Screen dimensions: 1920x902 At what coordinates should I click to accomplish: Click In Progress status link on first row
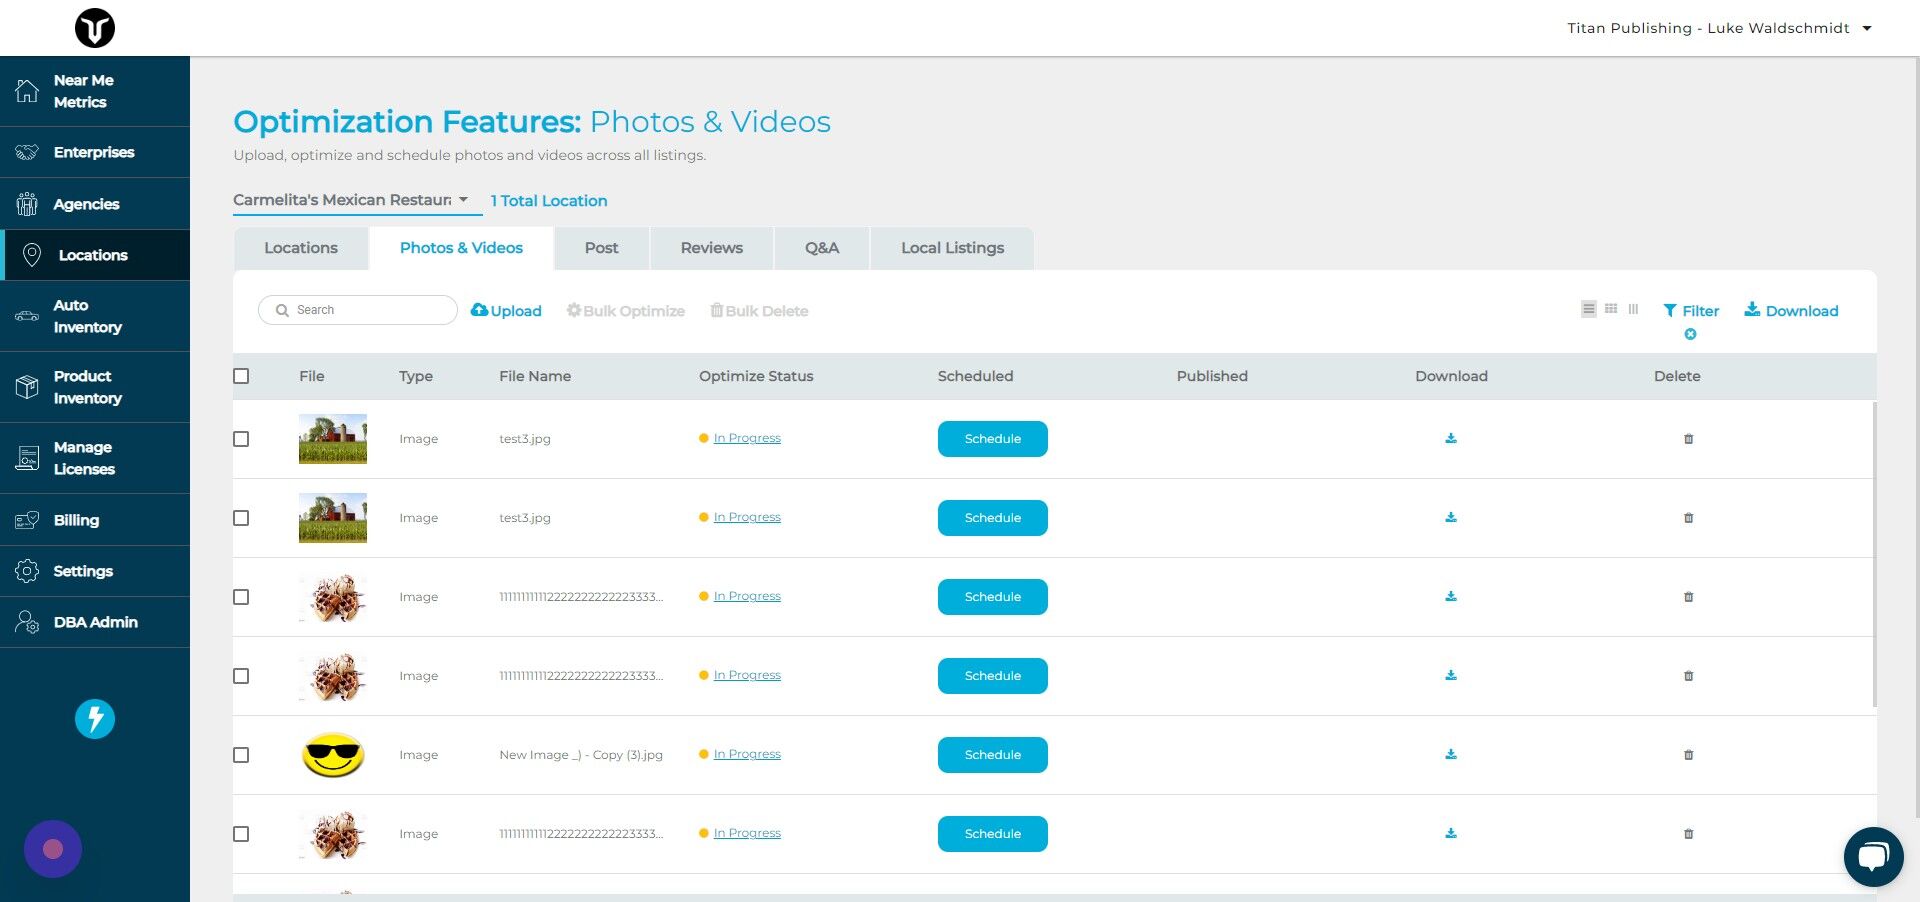[x=746, y=437]
